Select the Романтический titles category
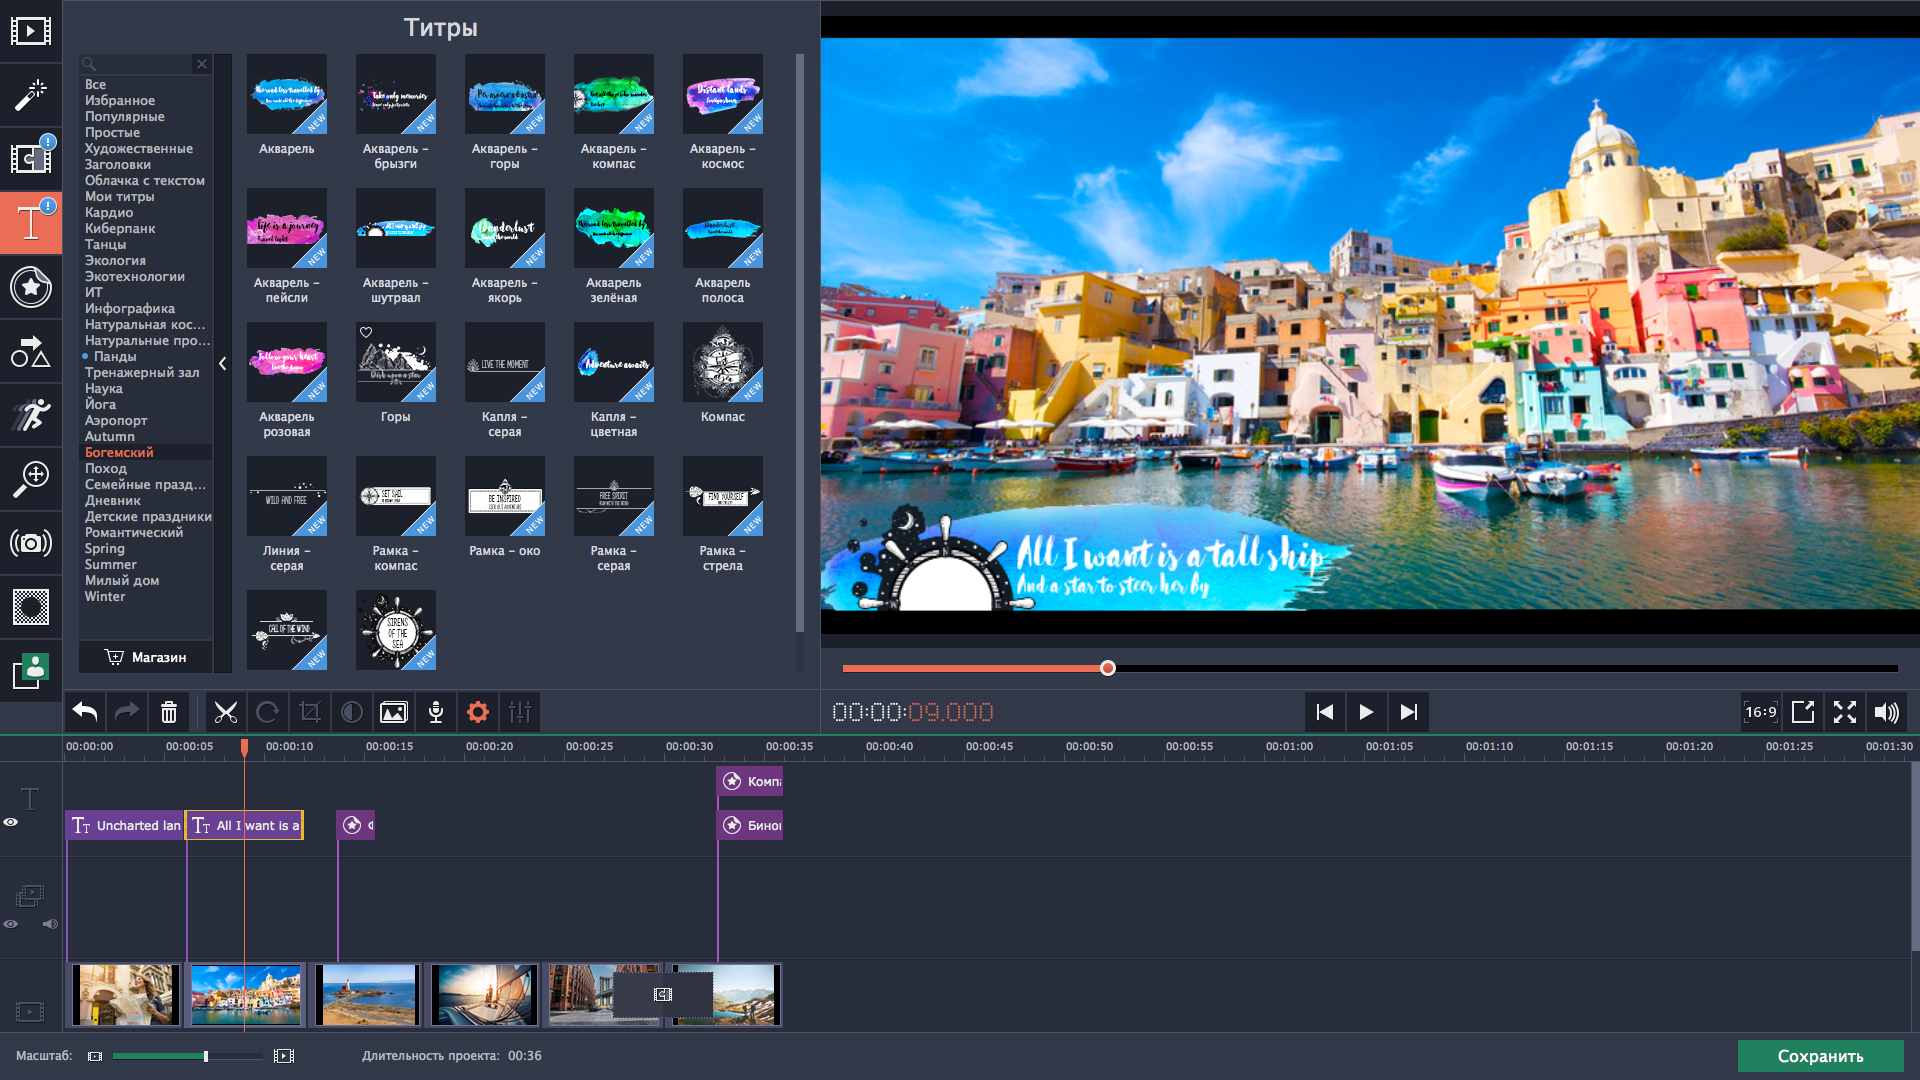 [134, 533]
